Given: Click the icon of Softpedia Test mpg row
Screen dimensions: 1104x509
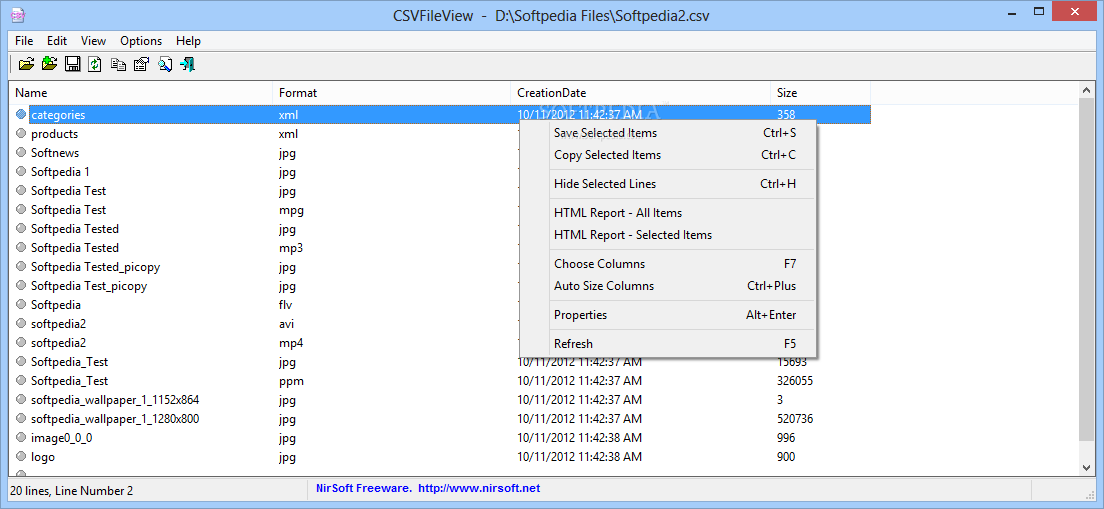Looking at the screenshot, I should tap(20, 209).
